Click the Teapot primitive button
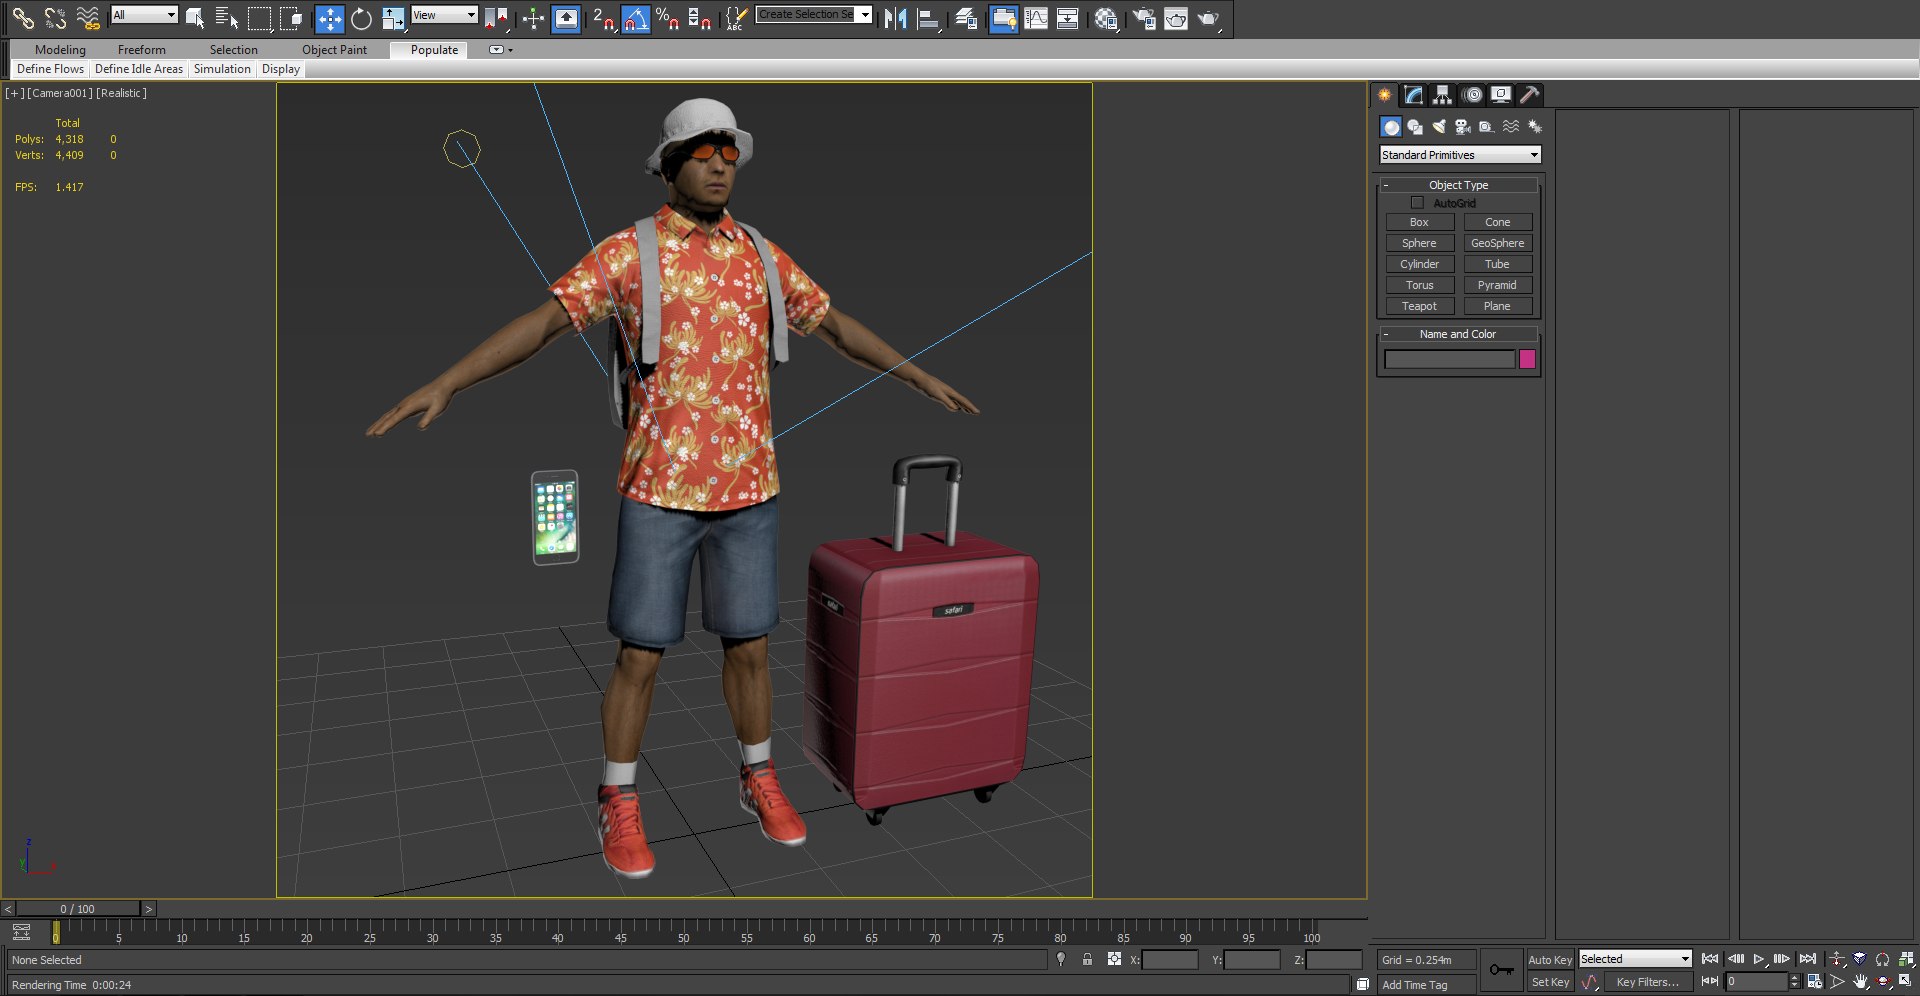Screen dimensions: 1920x996 point(1420,306)
